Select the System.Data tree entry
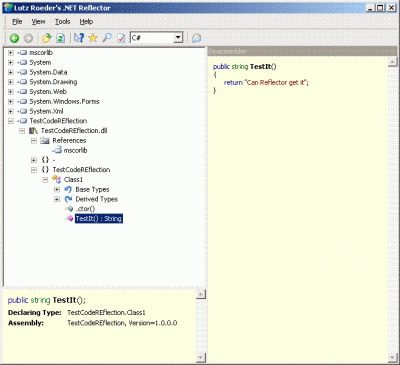The height and width of the screenshot is (365, 400). [x=48, y=72]
